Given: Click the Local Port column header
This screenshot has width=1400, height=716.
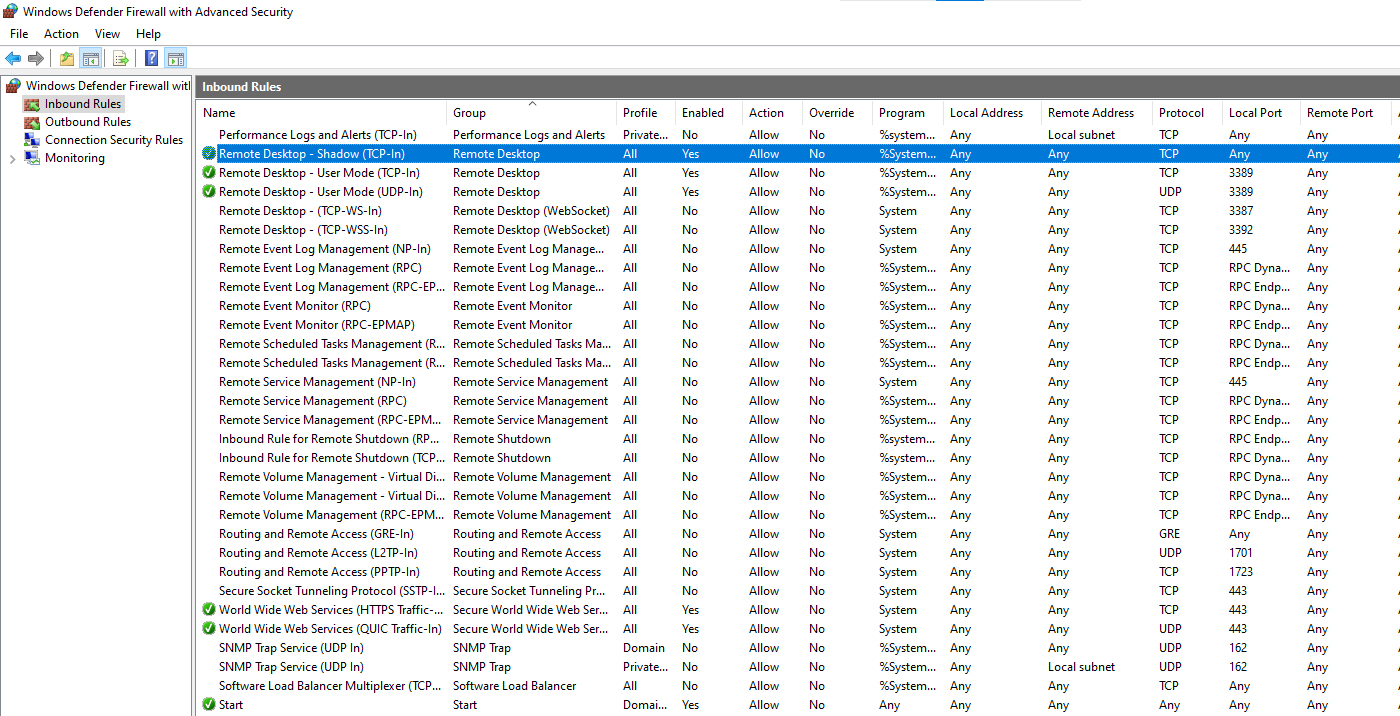Looking at the screenshot, I should (1255, 113).
